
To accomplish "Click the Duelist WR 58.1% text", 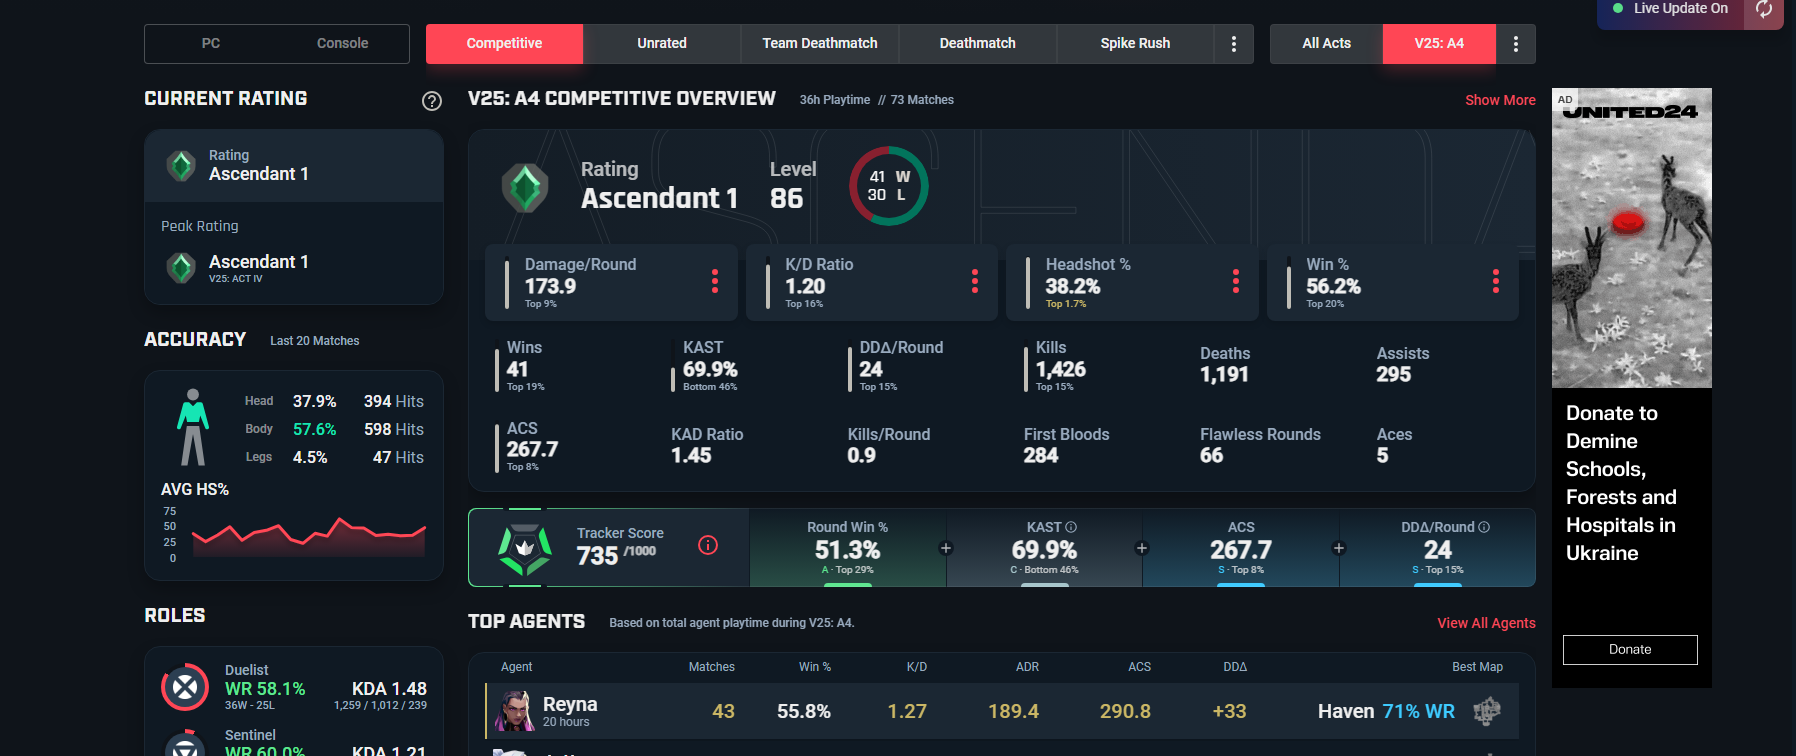I will (x=265, y=689).
